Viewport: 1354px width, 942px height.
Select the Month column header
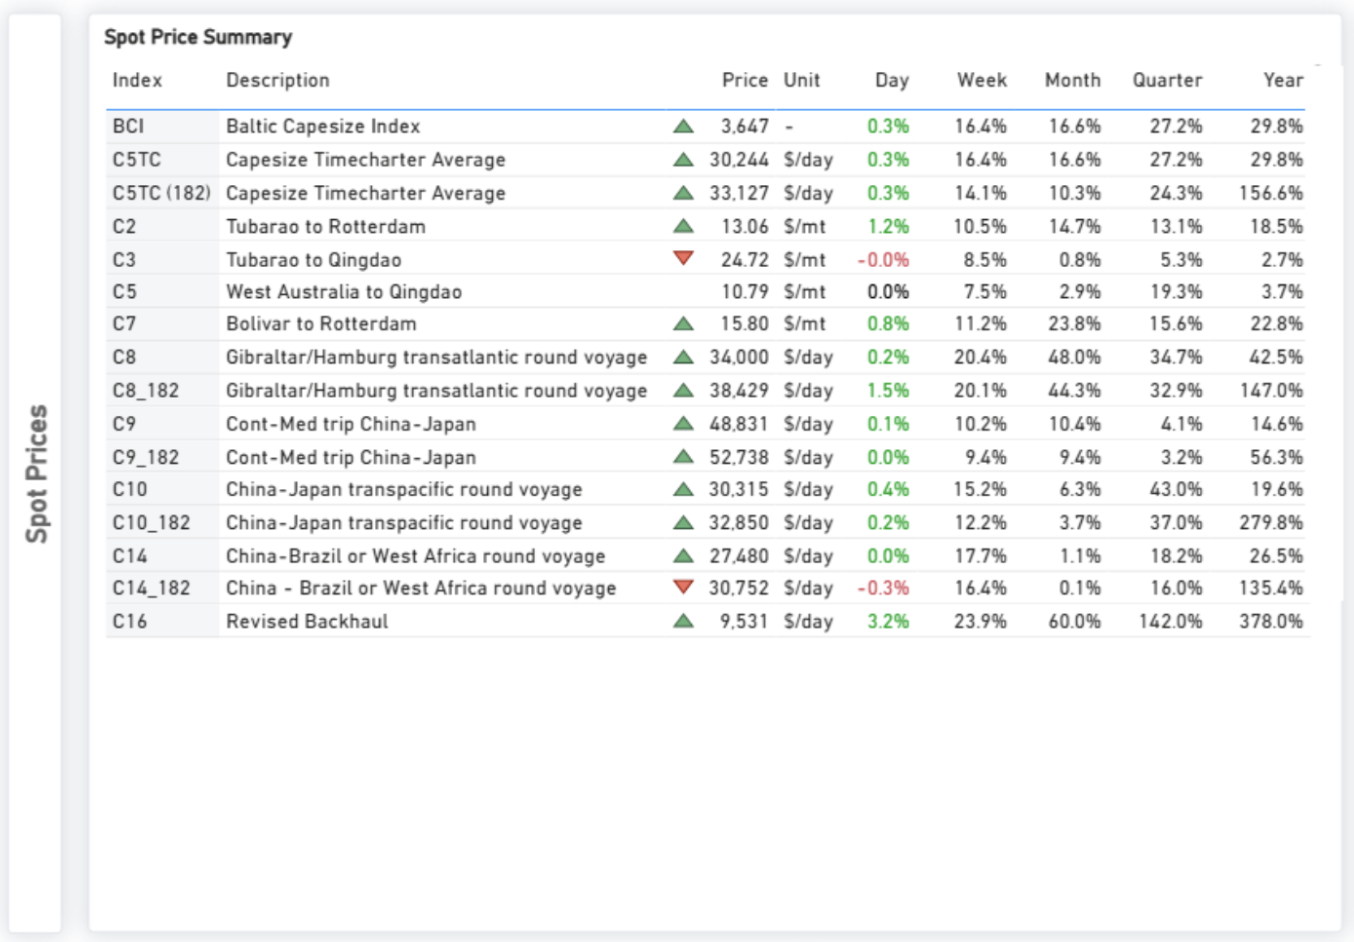1073,80
